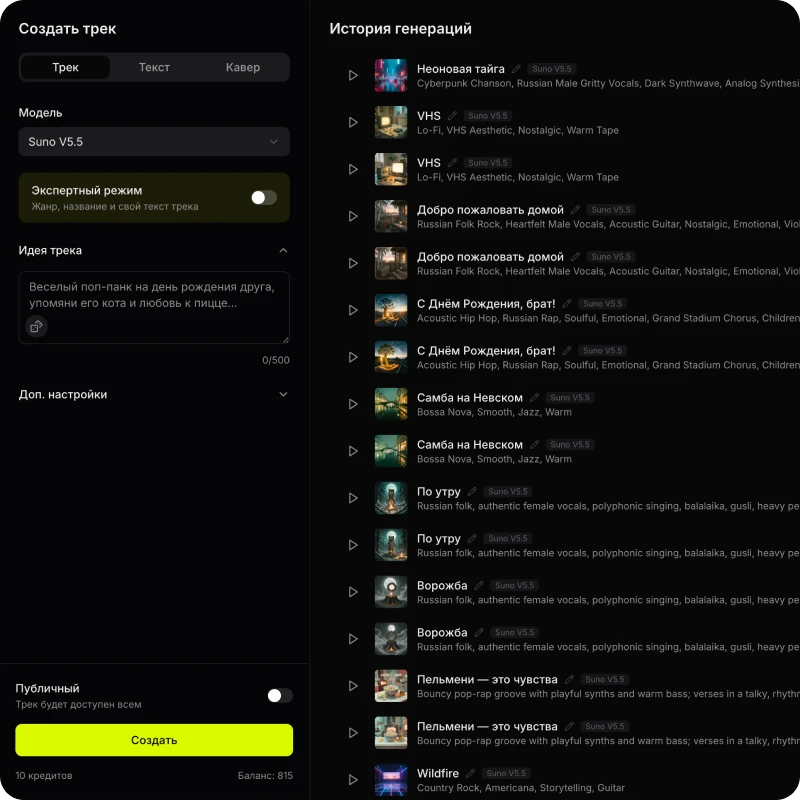Switch to the Текст tab
The height and width of the screenshot is (800, 800).
pyautogui.click(x=154, y=68)
